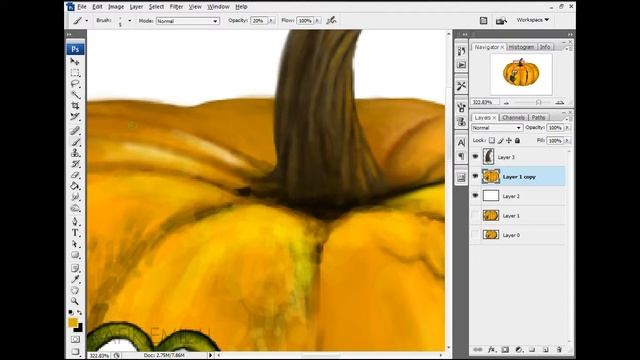Toggle lock all
Image resolution: width=640 pixels, height=360 pixels.
517,140
